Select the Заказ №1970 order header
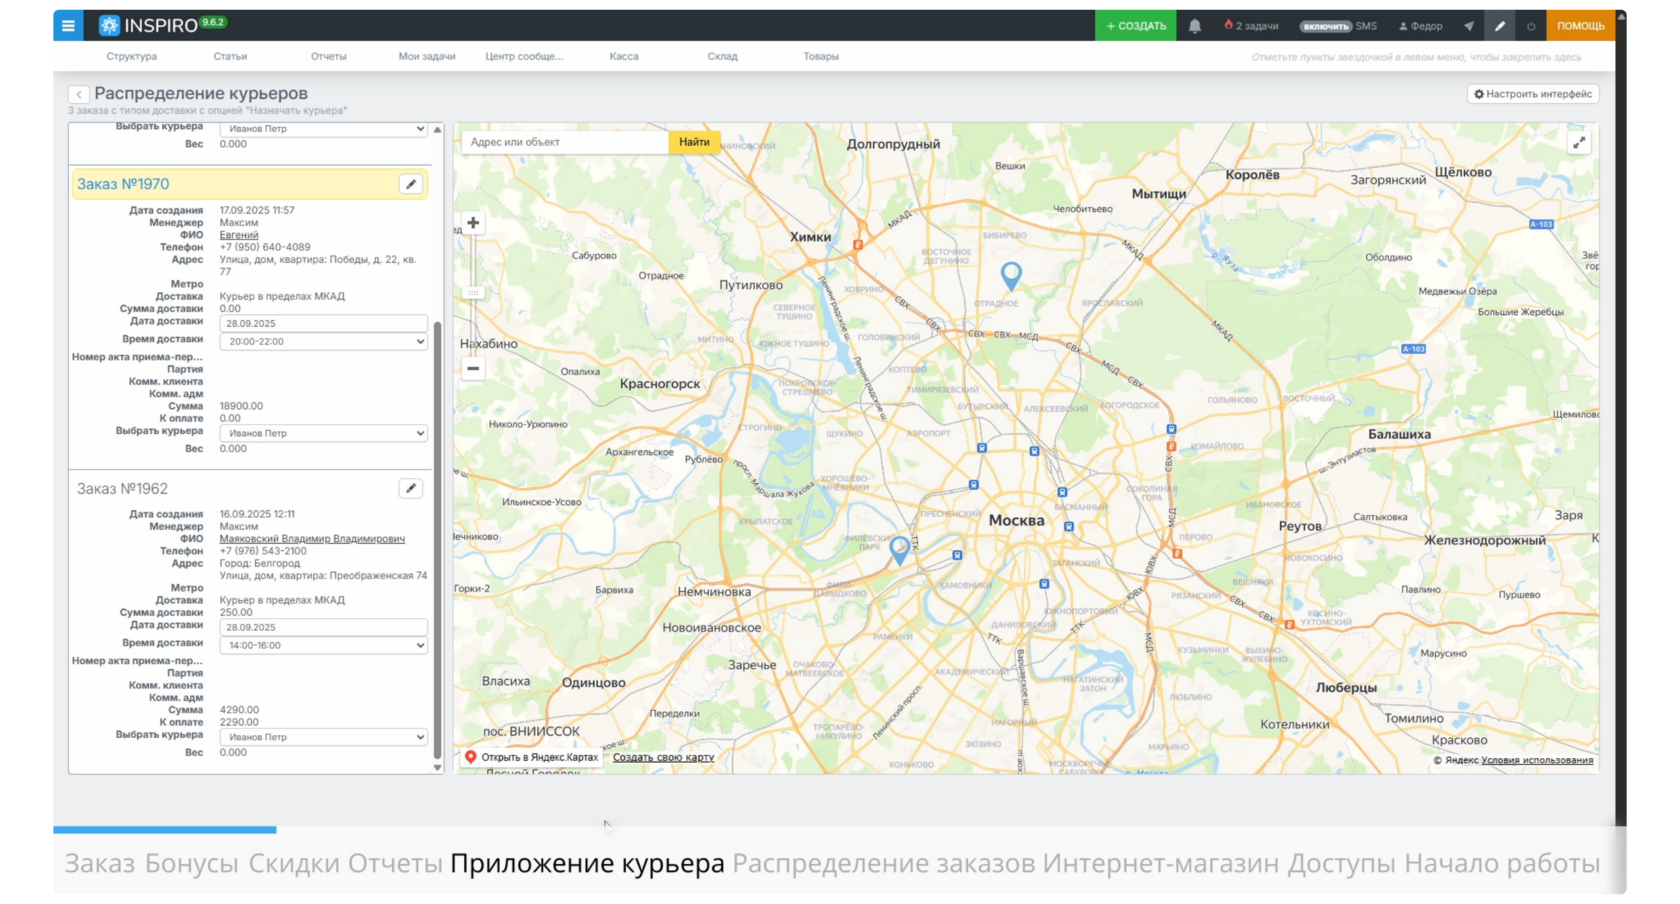 click(250, 184)
